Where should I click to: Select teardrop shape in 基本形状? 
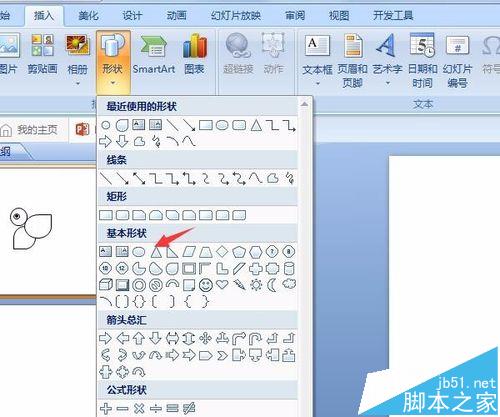coord(172,268)
